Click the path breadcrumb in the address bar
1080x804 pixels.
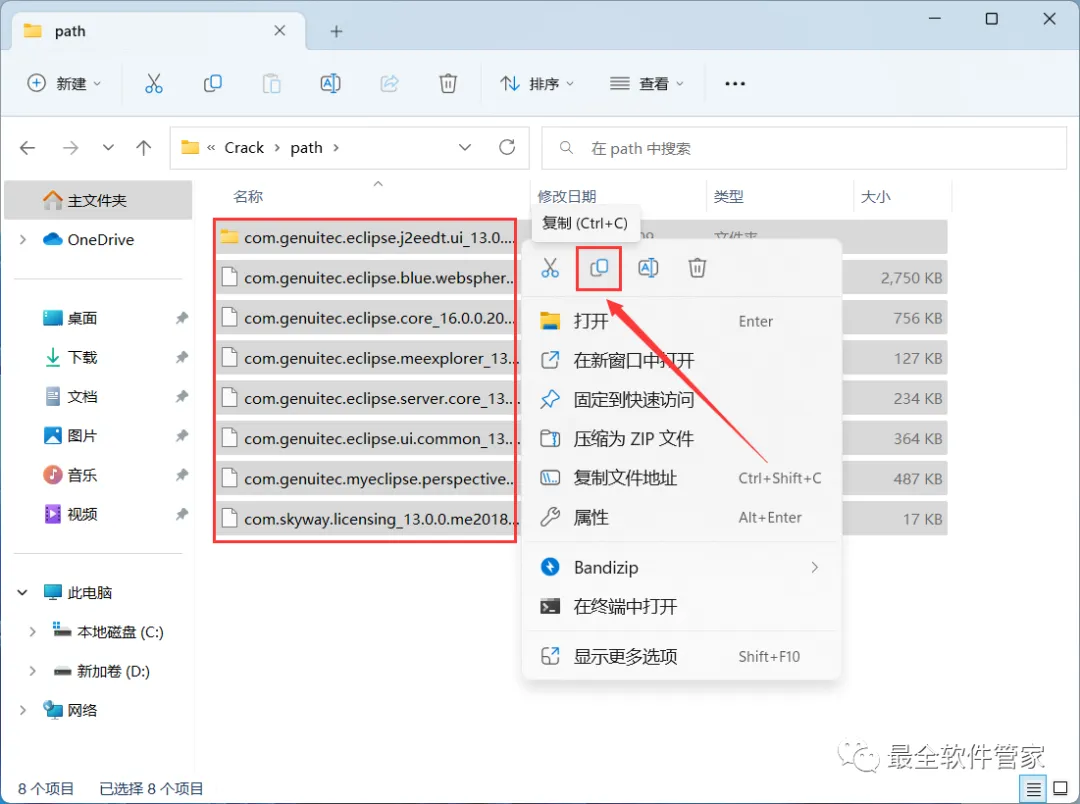coord(307,148)
